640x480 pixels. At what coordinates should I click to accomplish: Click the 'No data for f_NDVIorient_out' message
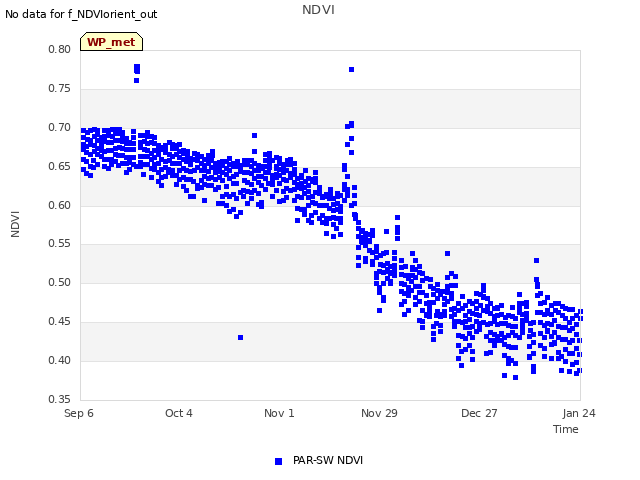coord(81,14)
